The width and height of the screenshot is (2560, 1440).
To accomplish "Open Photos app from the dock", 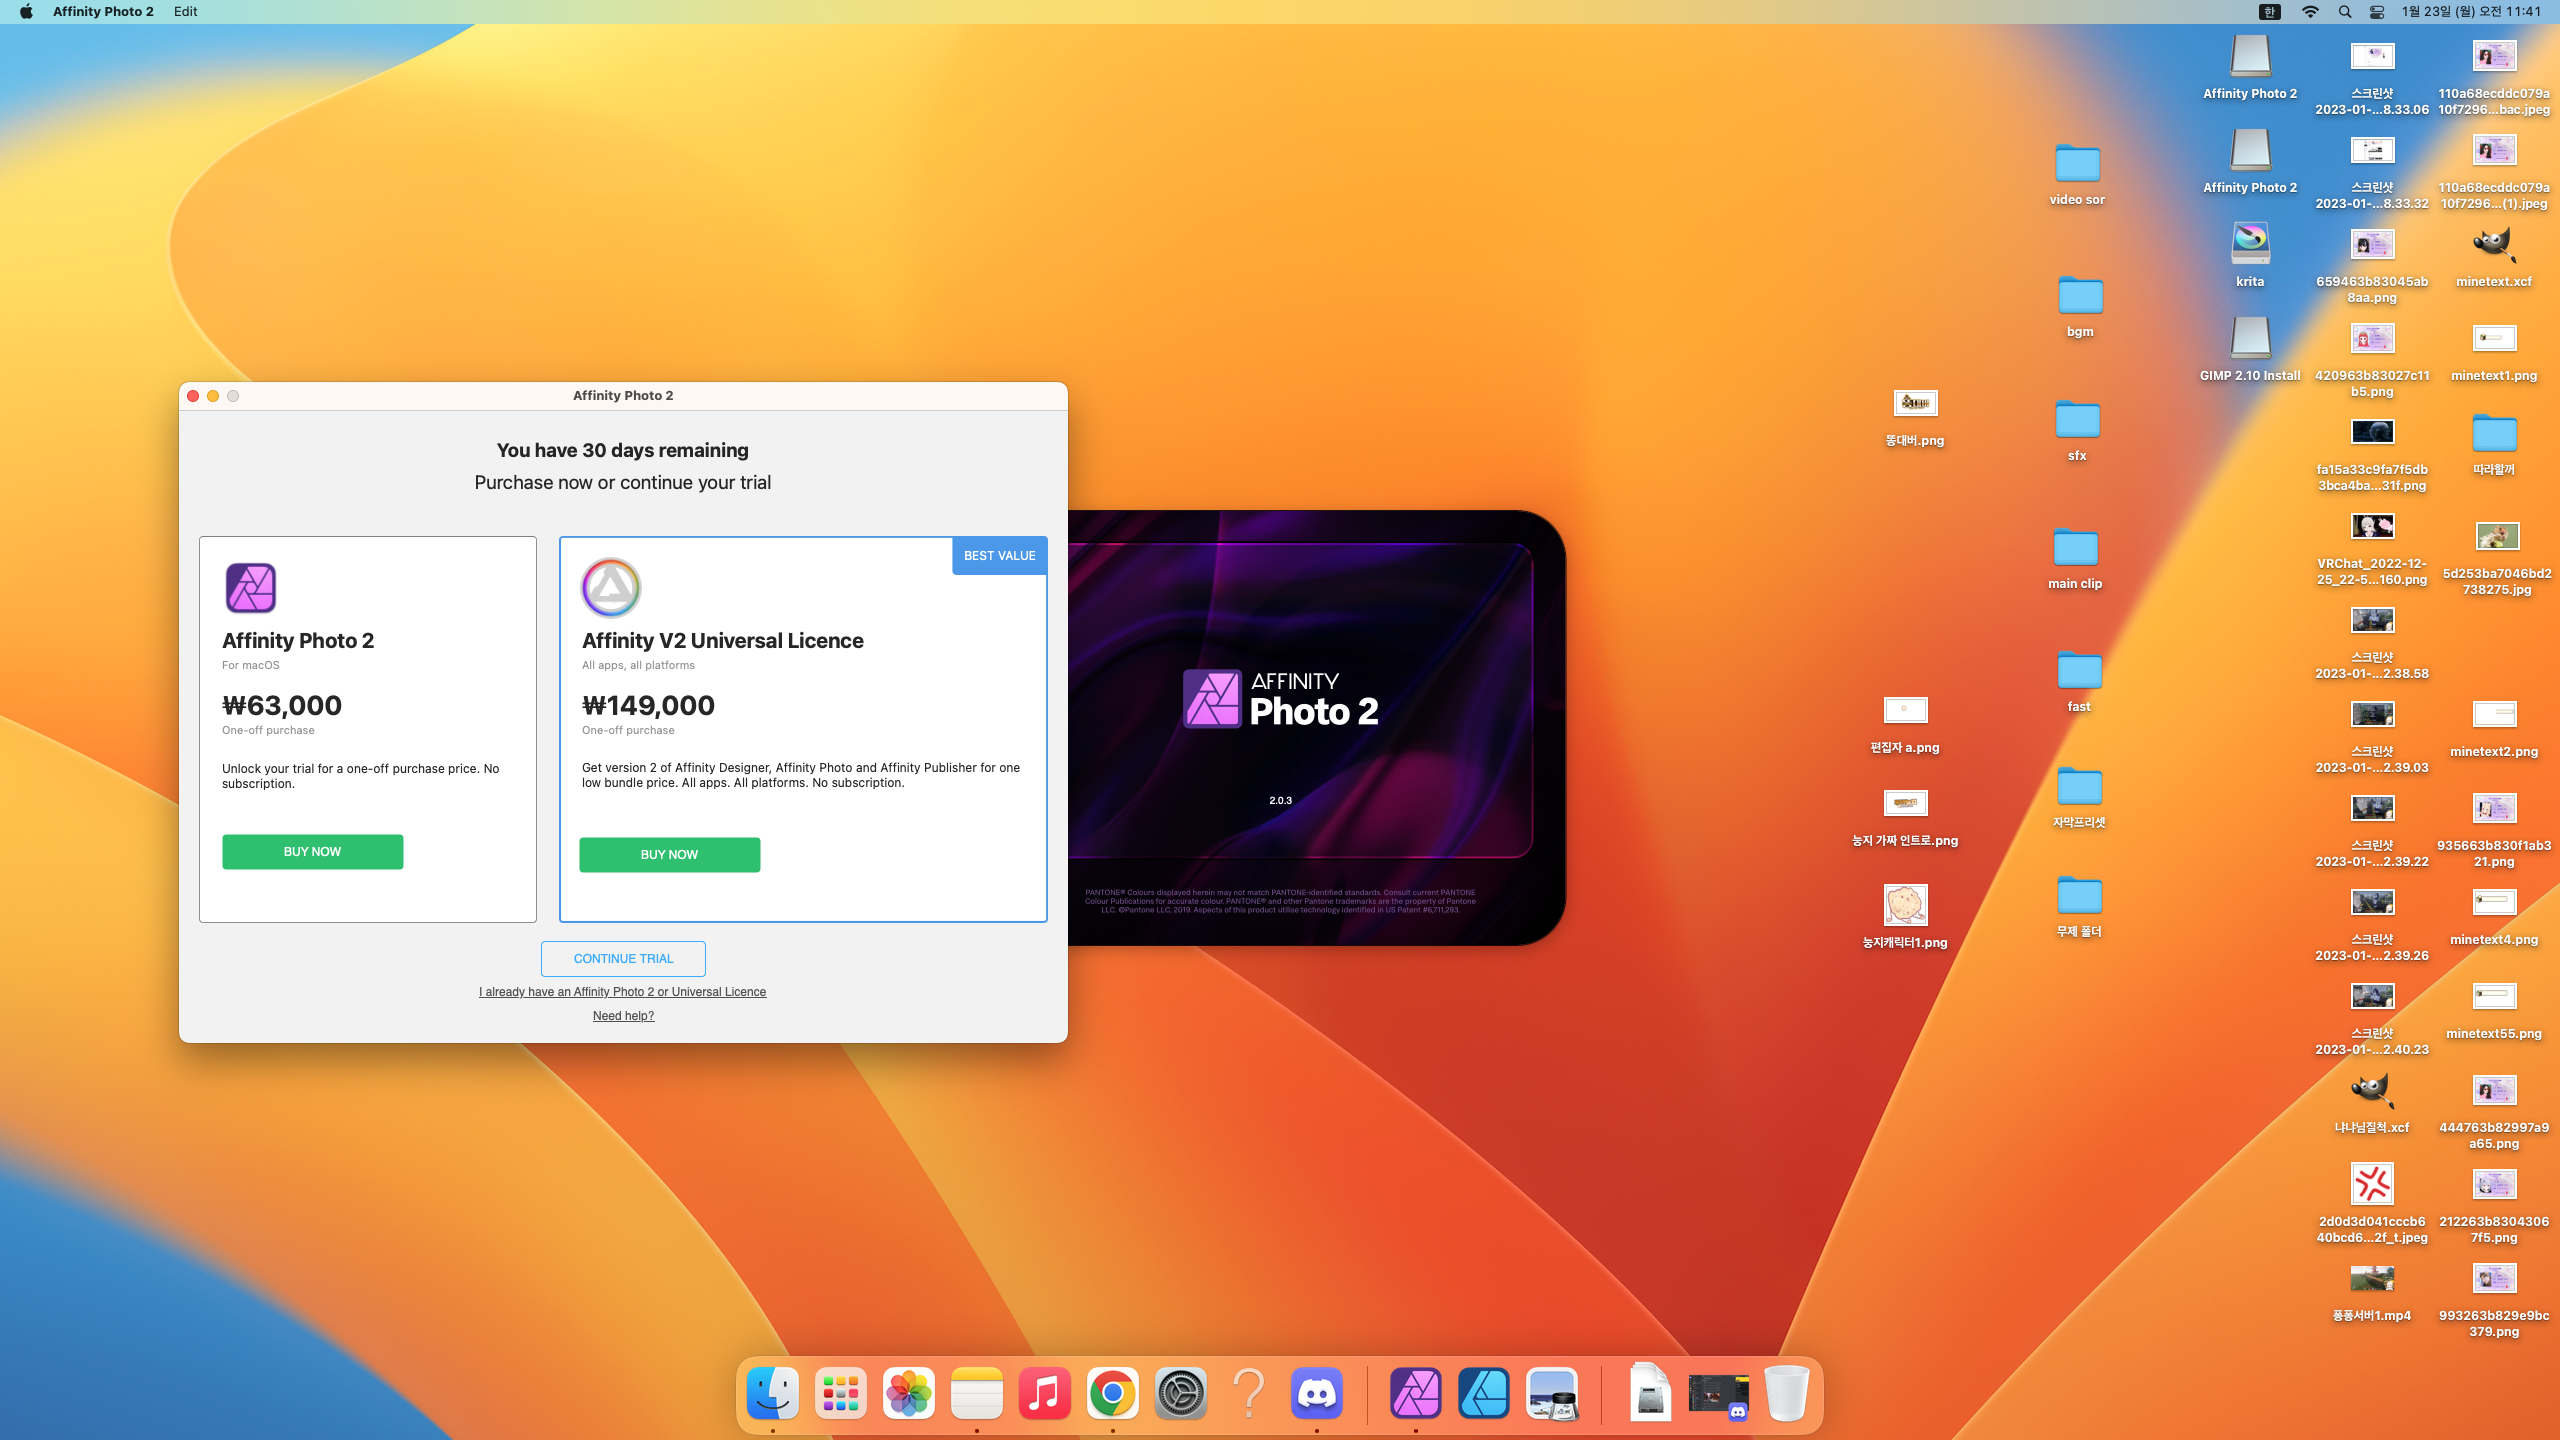I will point(908,1393).
